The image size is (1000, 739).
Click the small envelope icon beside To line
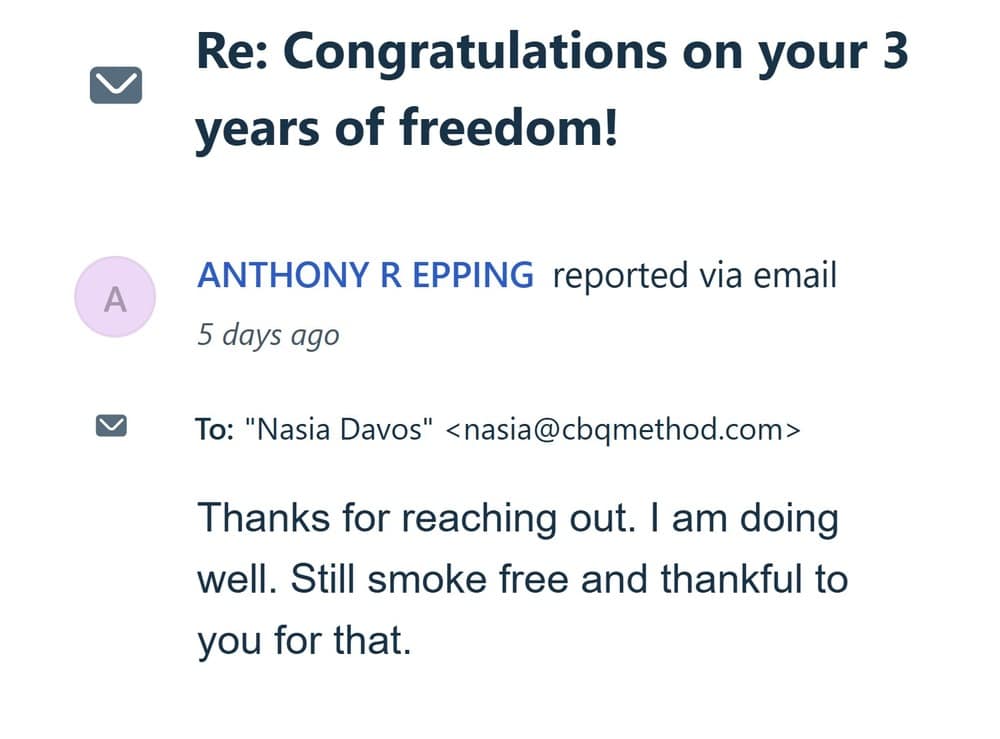click(110, 427)
